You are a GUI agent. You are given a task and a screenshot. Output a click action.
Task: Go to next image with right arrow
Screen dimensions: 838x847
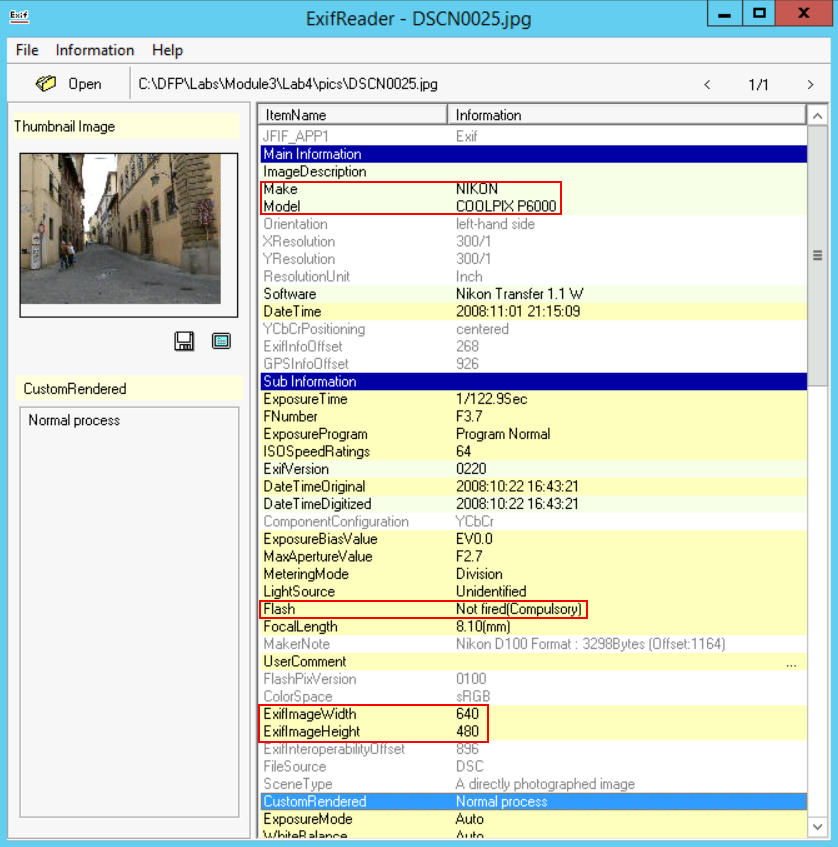click(x=810, y=85)
